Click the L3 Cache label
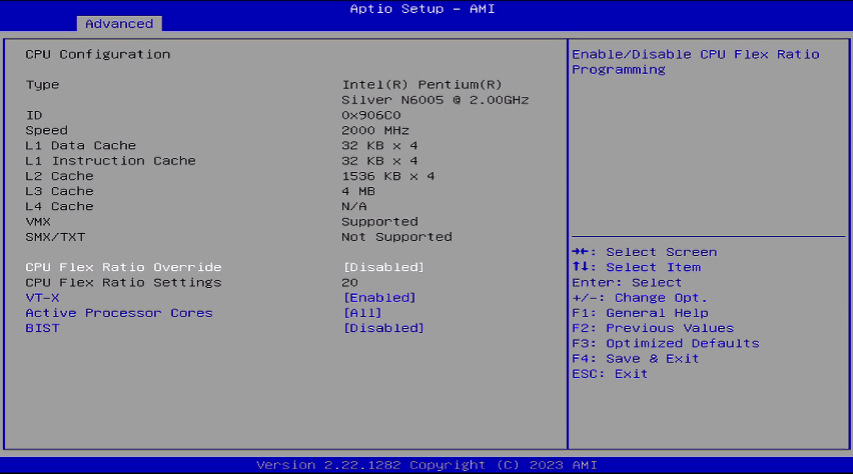Image resolution: width=853 pixels, height=474 pixels. click(x=59, y=192)
